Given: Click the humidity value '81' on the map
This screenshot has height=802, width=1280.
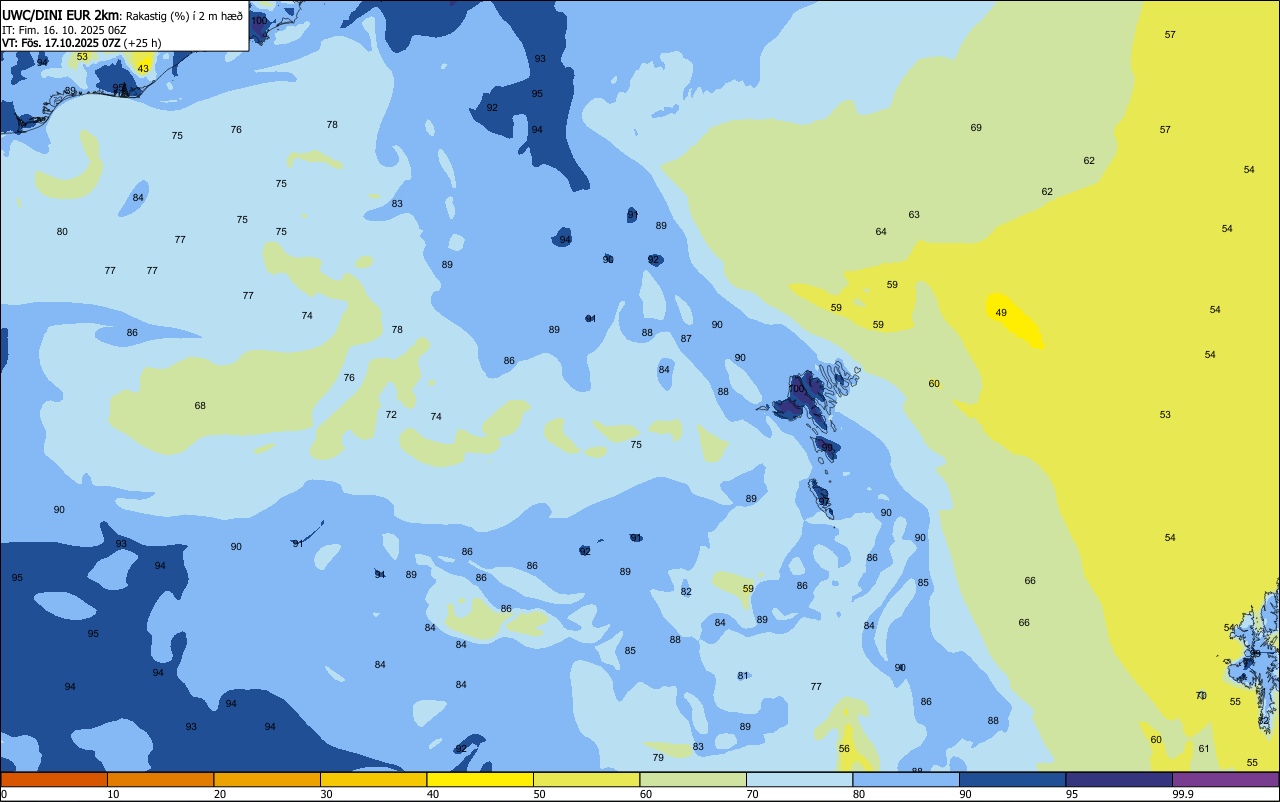Looking at the screenshot, I should [743, 676].
